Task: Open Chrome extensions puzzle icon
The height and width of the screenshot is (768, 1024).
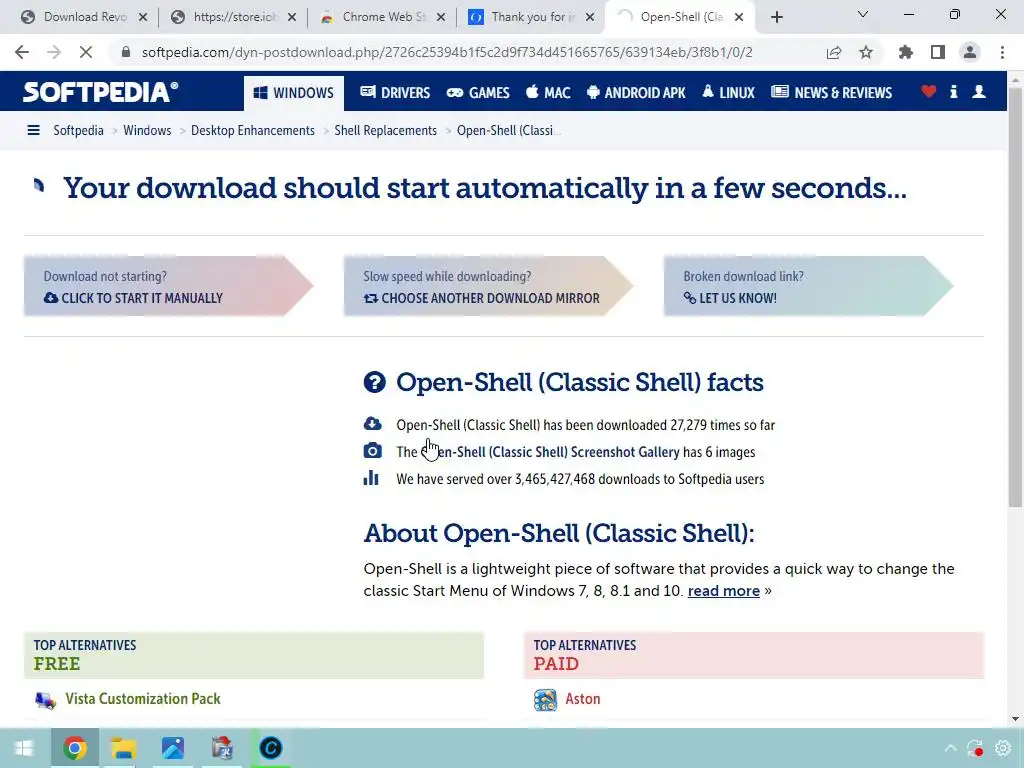Action: 906,52
